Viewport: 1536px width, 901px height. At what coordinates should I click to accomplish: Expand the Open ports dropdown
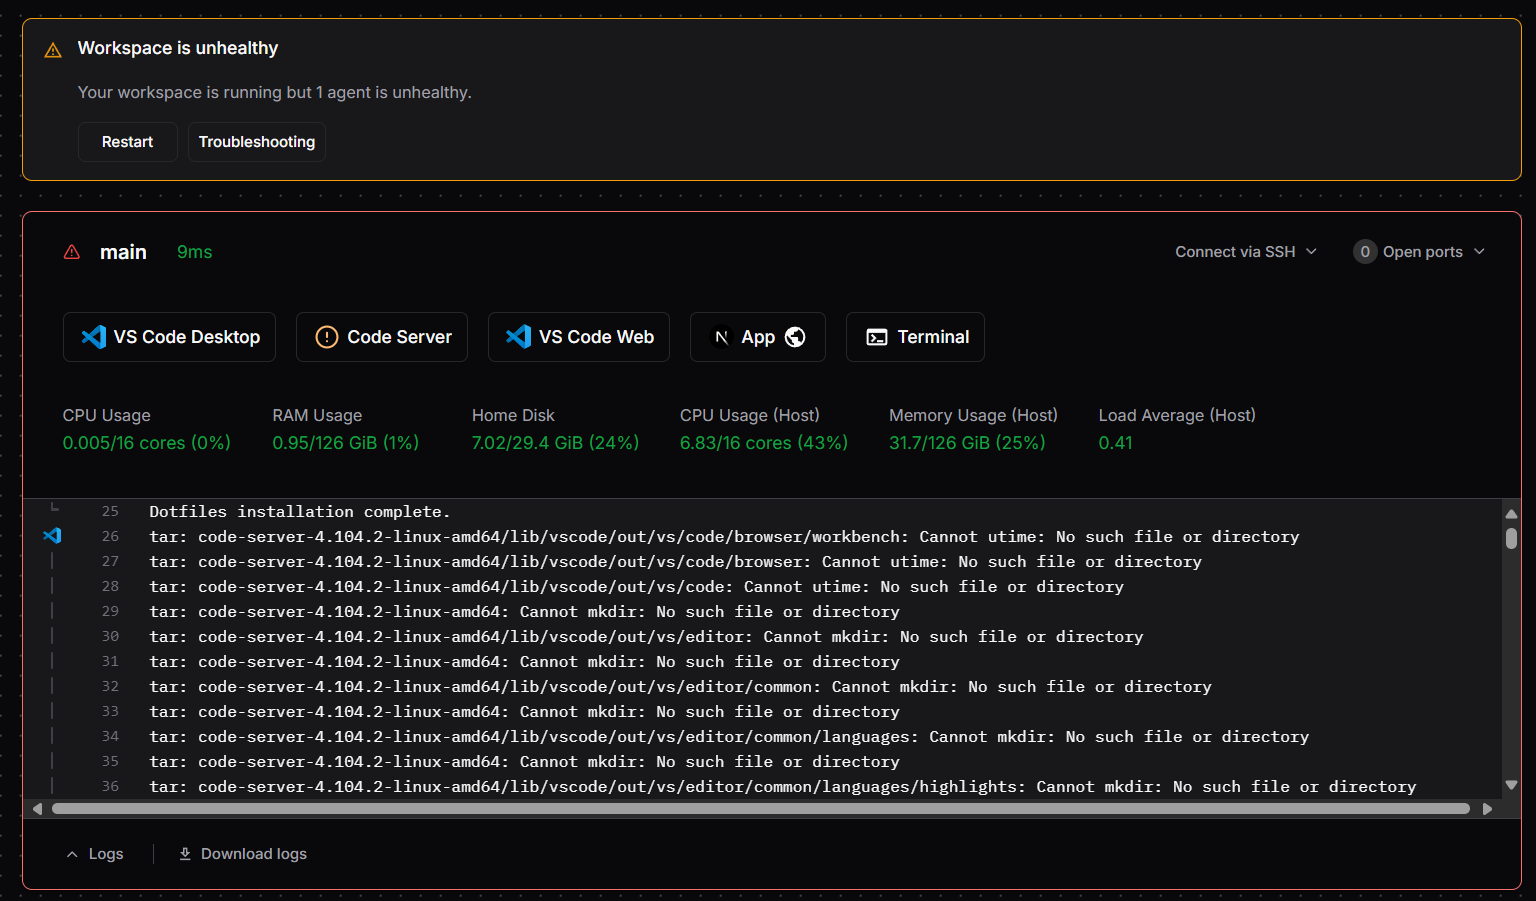click(1419, 252)
